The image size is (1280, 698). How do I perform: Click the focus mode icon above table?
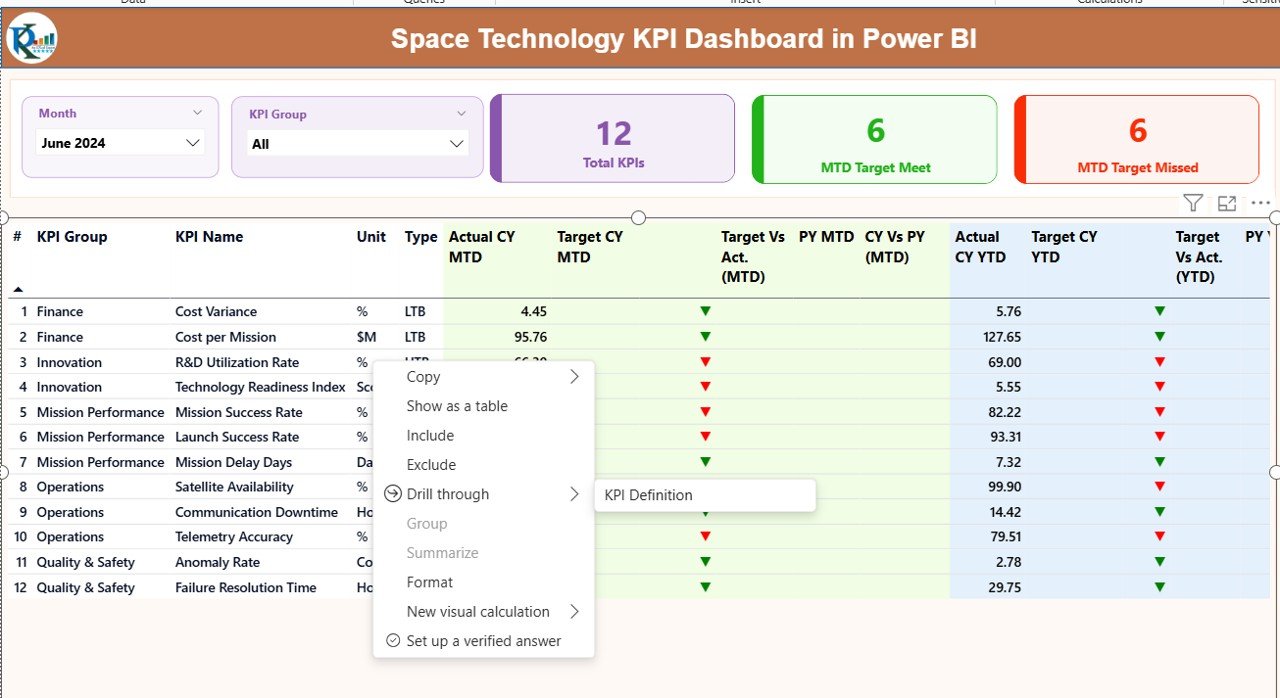pos(1227,204)
